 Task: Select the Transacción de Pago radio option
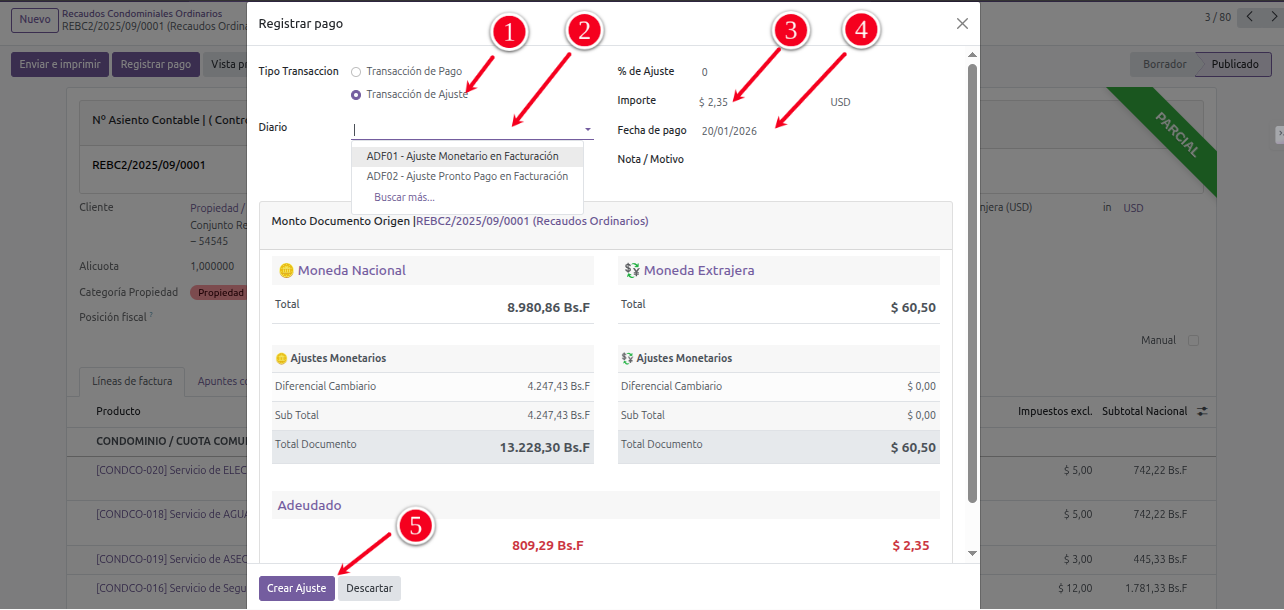[x=356, y=72]
